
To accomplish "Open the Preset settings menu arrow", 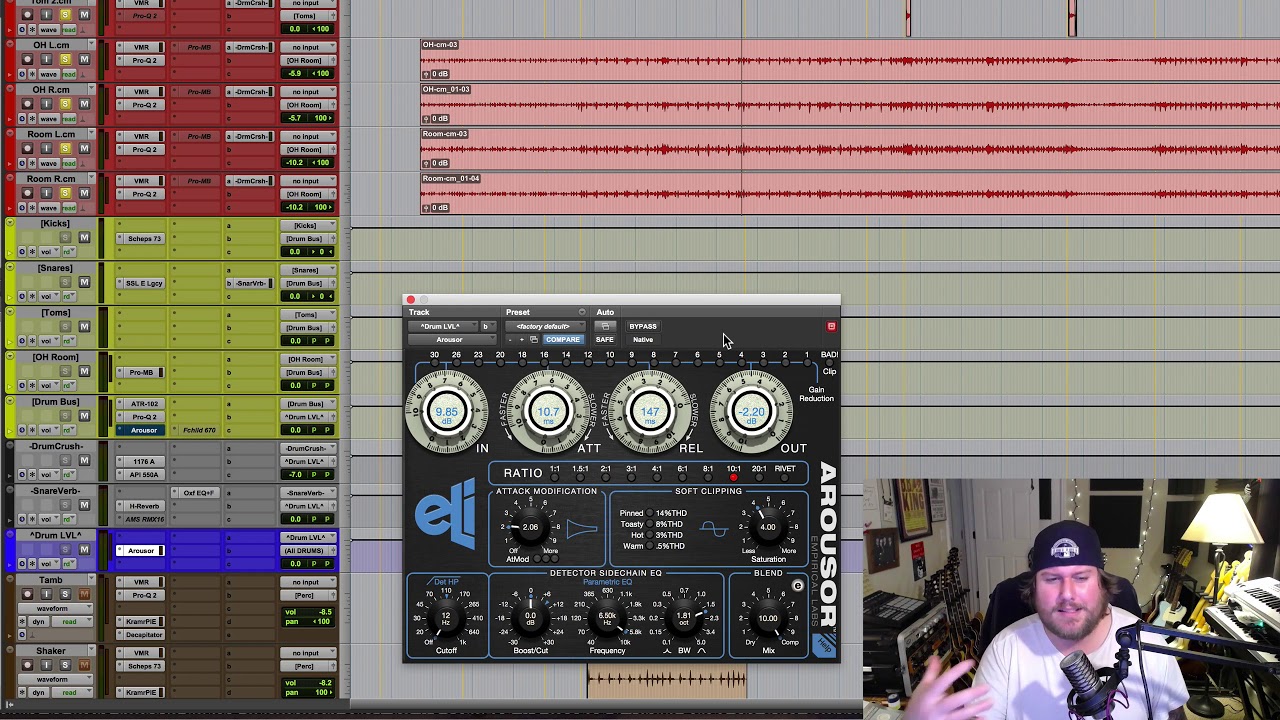I will tap(582, 313).
